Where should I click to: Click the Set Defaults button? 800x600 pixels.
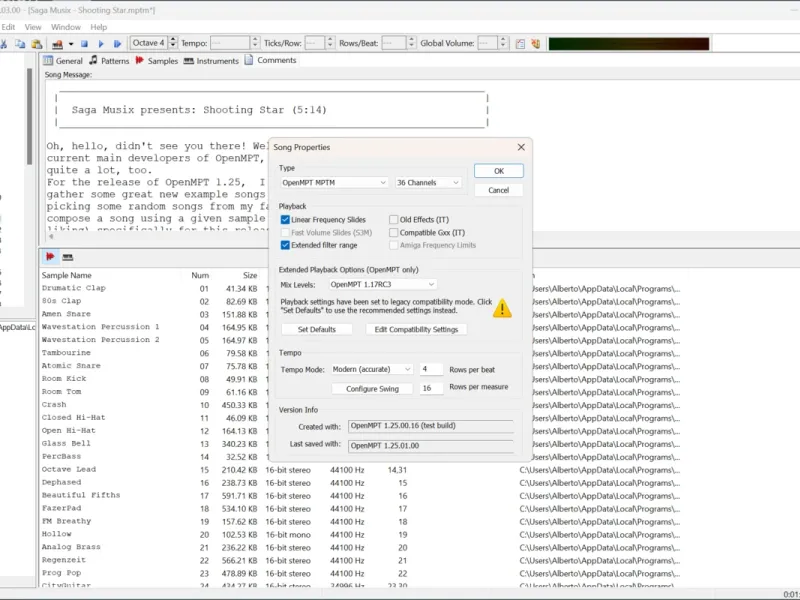[316, 329]
